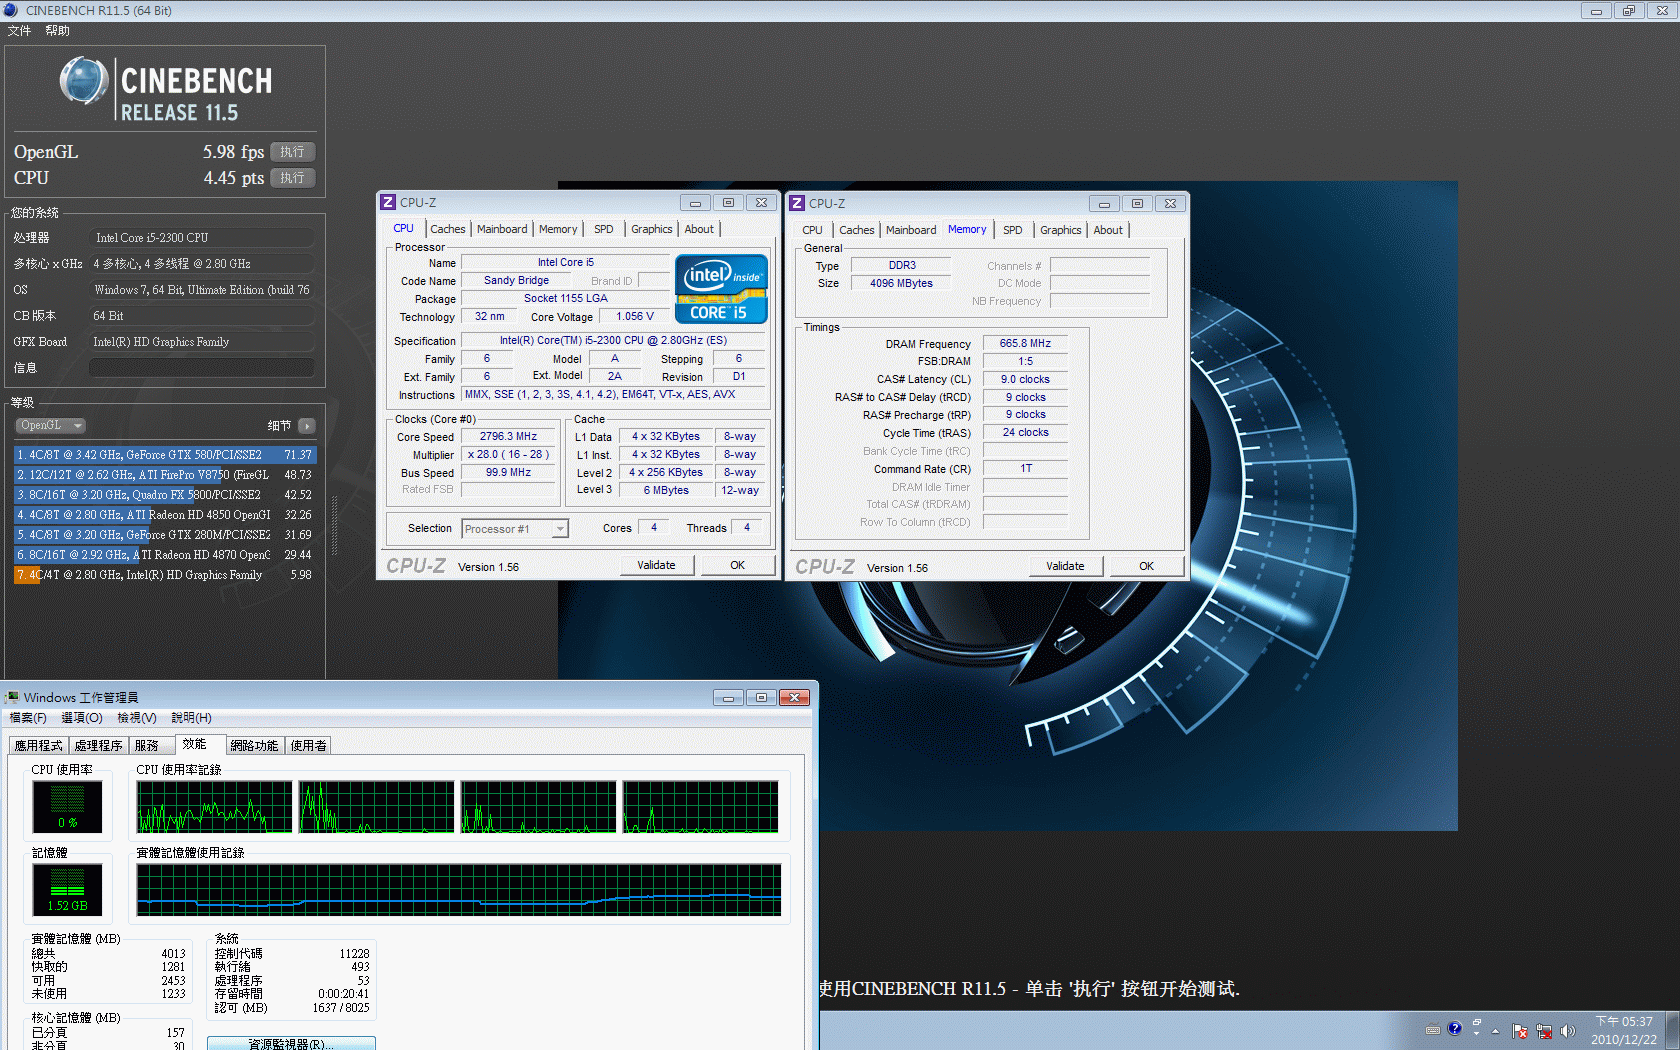Select ranking row 5 GeForce GTX 280M
The width and height of the screenshot is (1680, 1050).
pyautogui.click(x=164, y=535)
